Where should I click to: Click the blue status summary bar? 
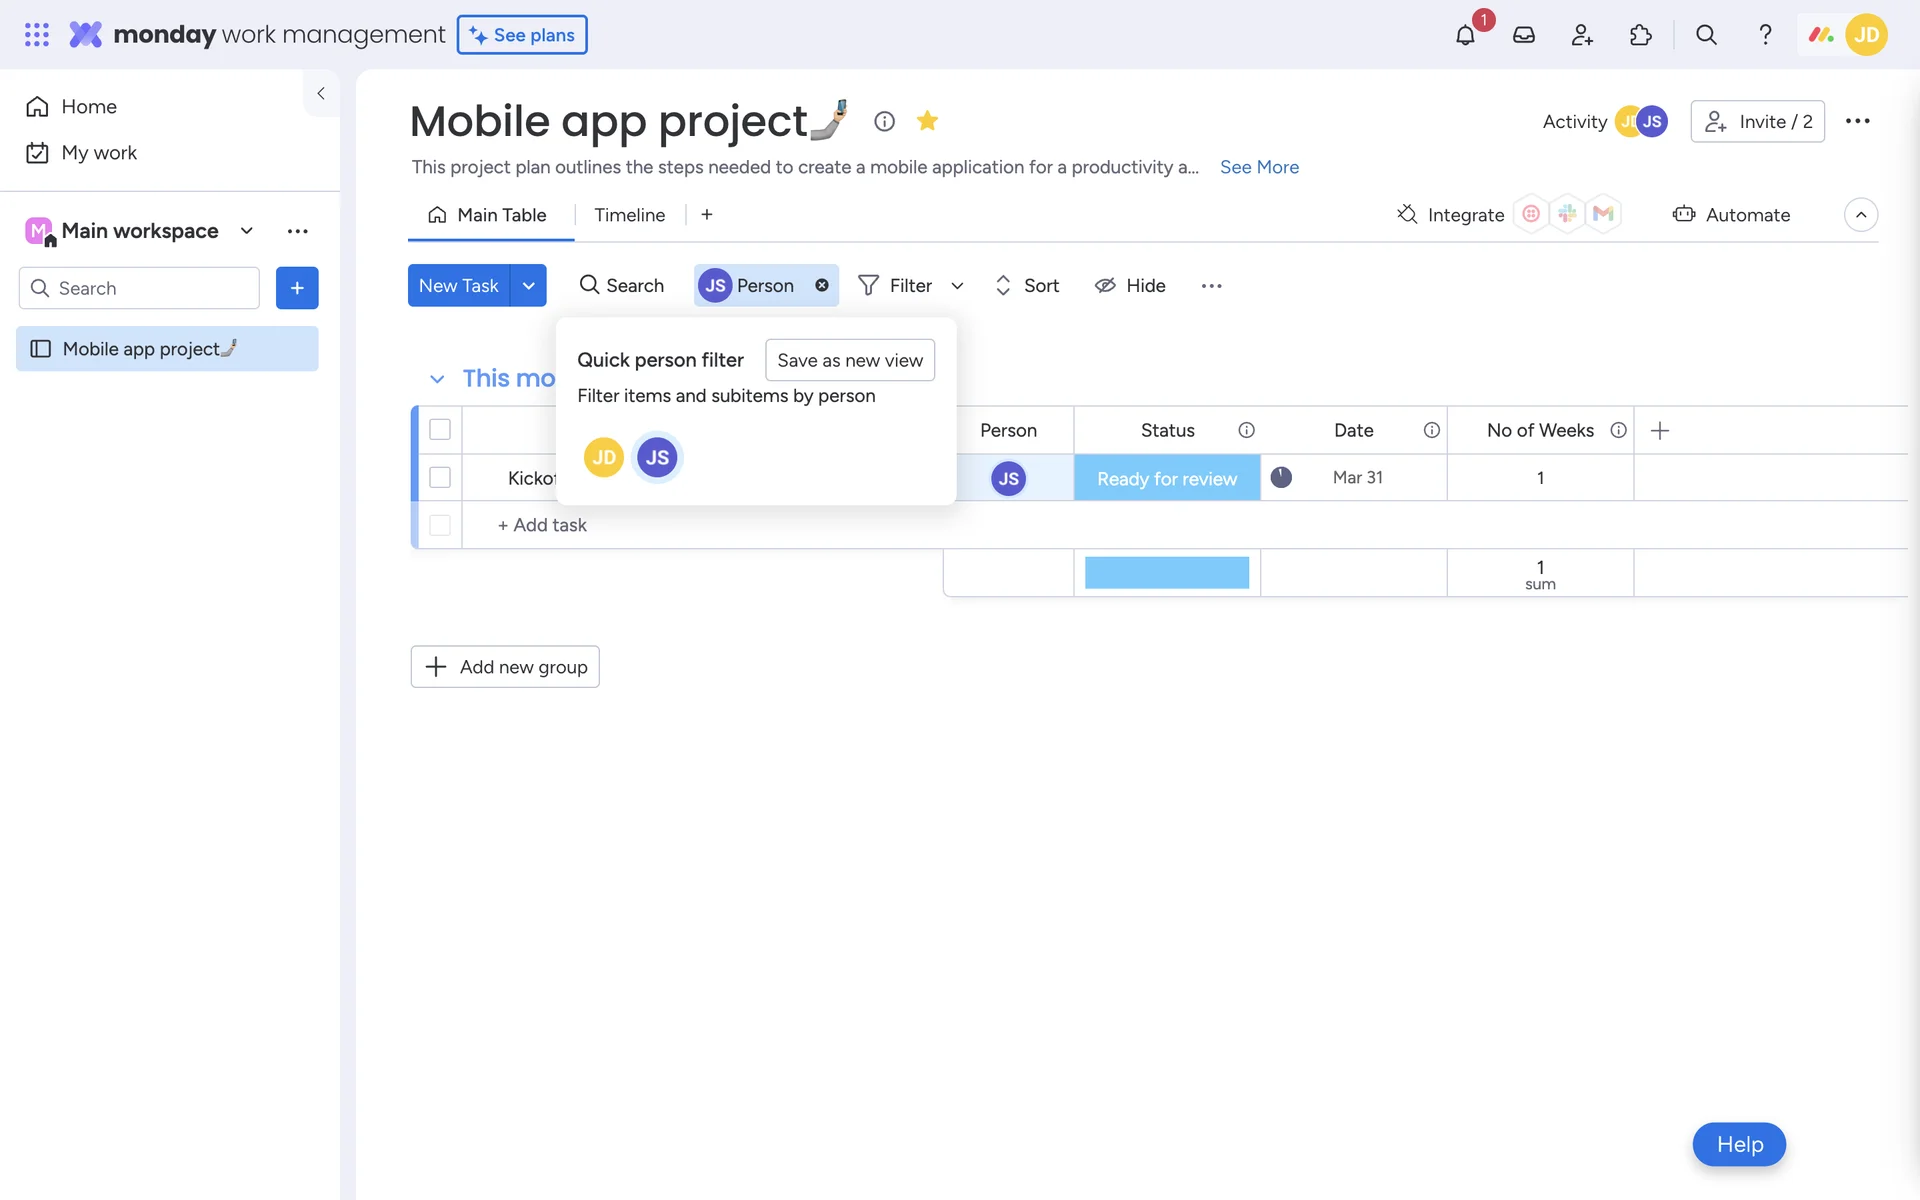pos(1166,573)
